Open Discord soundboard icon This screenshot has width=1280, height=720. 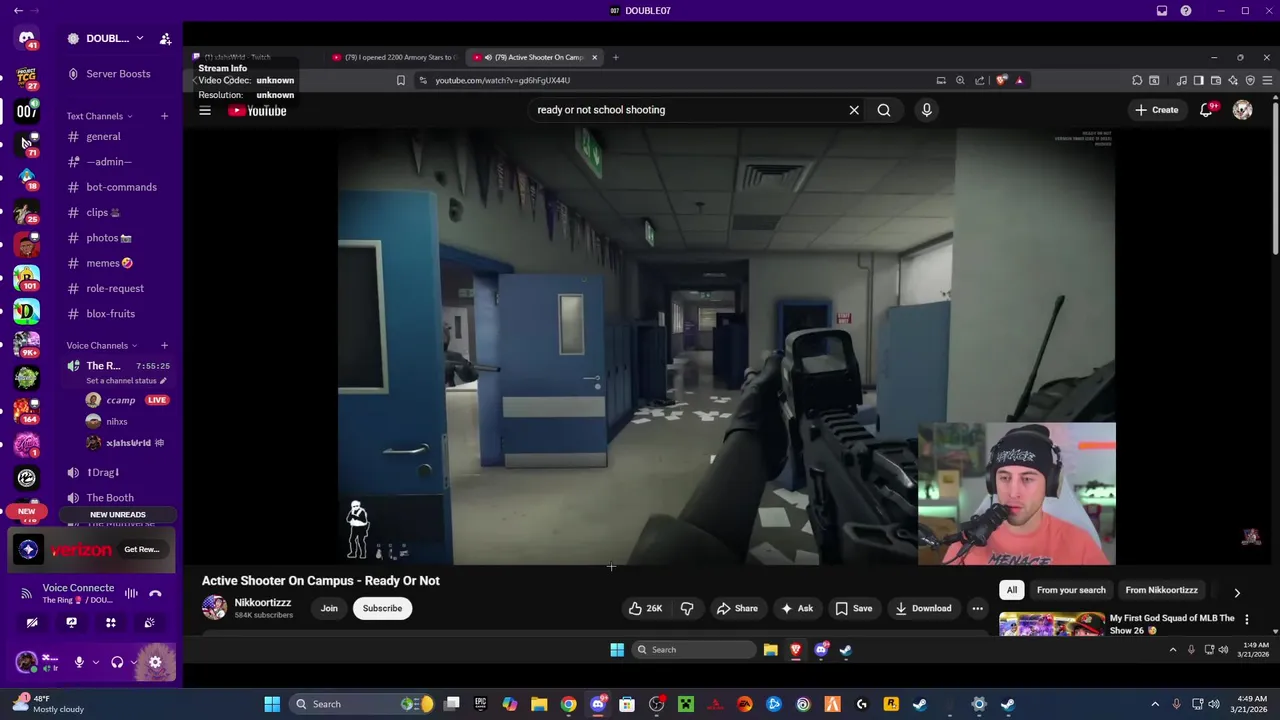click(149, 622)
